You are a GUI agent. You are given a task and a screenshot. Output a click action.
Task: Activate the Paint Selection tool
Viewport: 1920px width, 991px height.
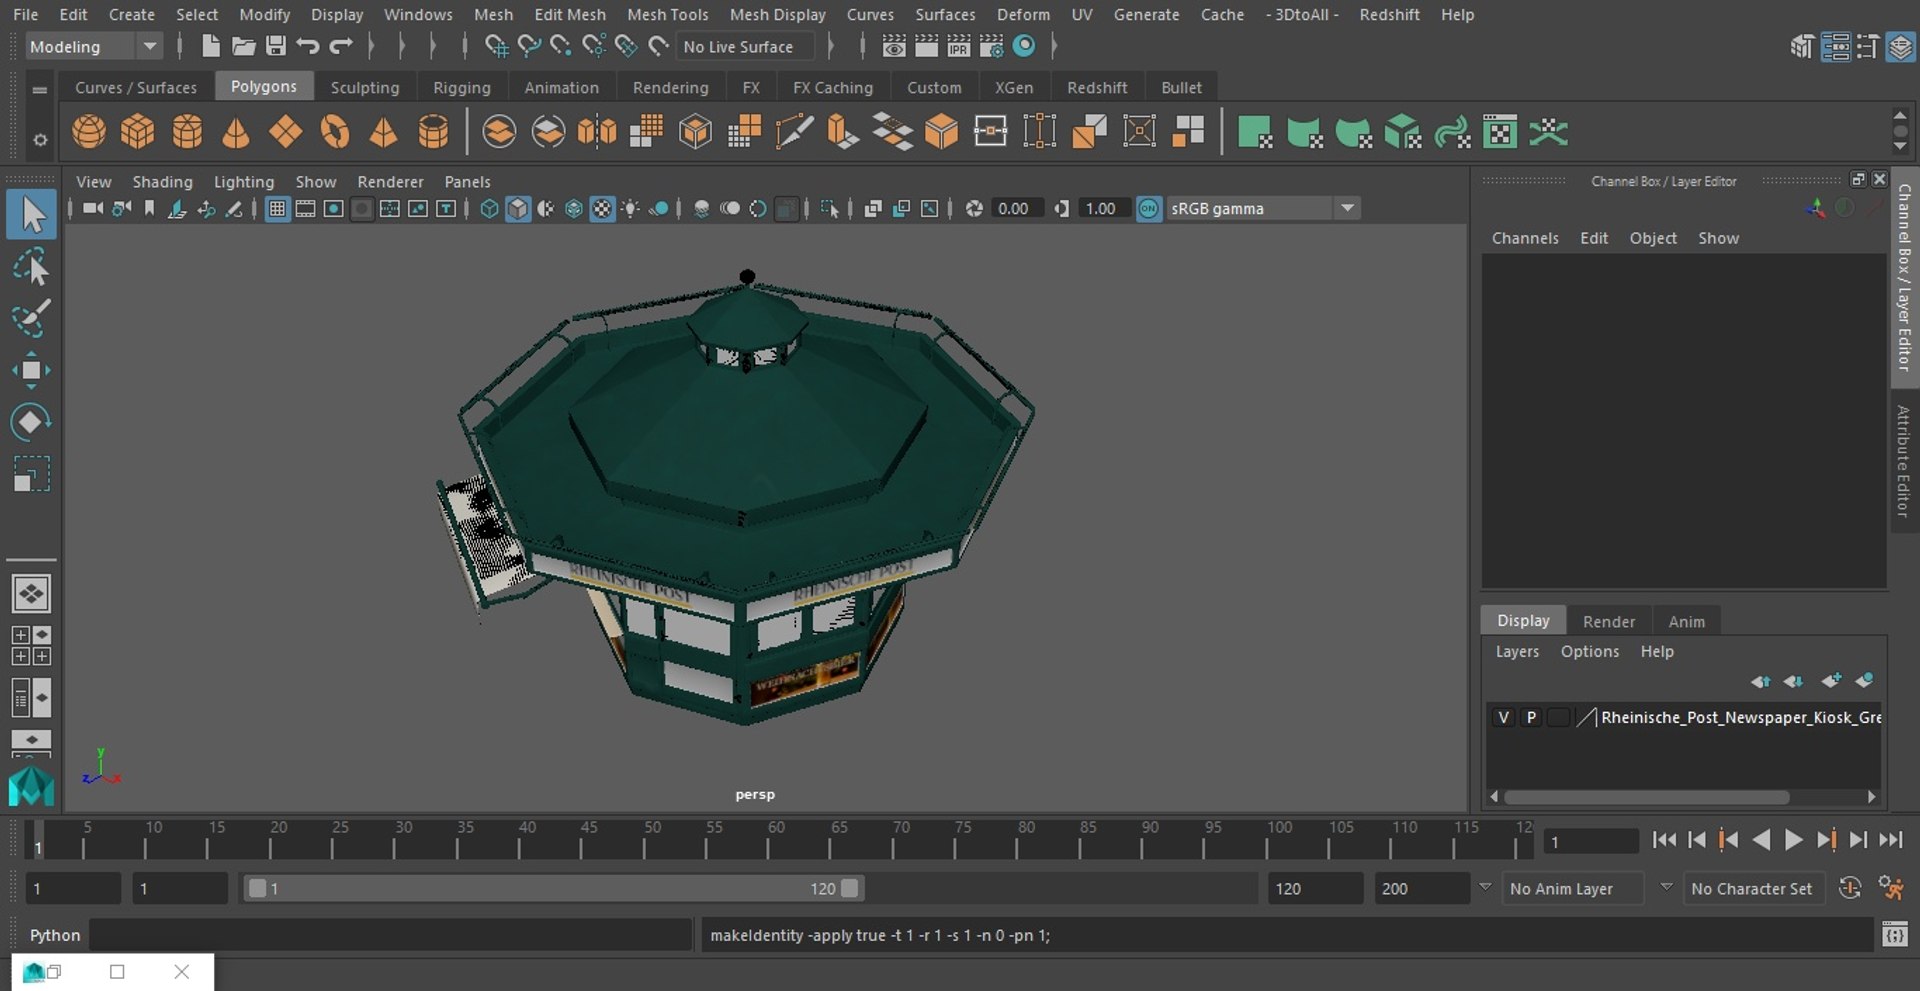(31, 318)
